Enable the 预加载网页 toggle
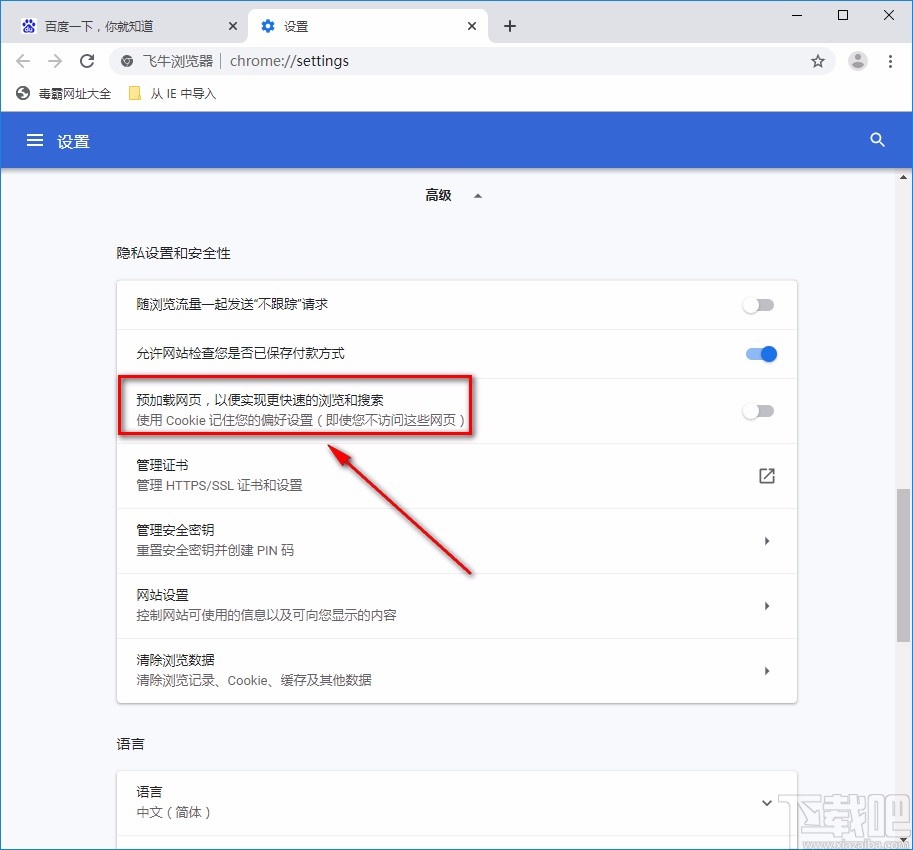 pyautogui.click(x=759, y=410)
